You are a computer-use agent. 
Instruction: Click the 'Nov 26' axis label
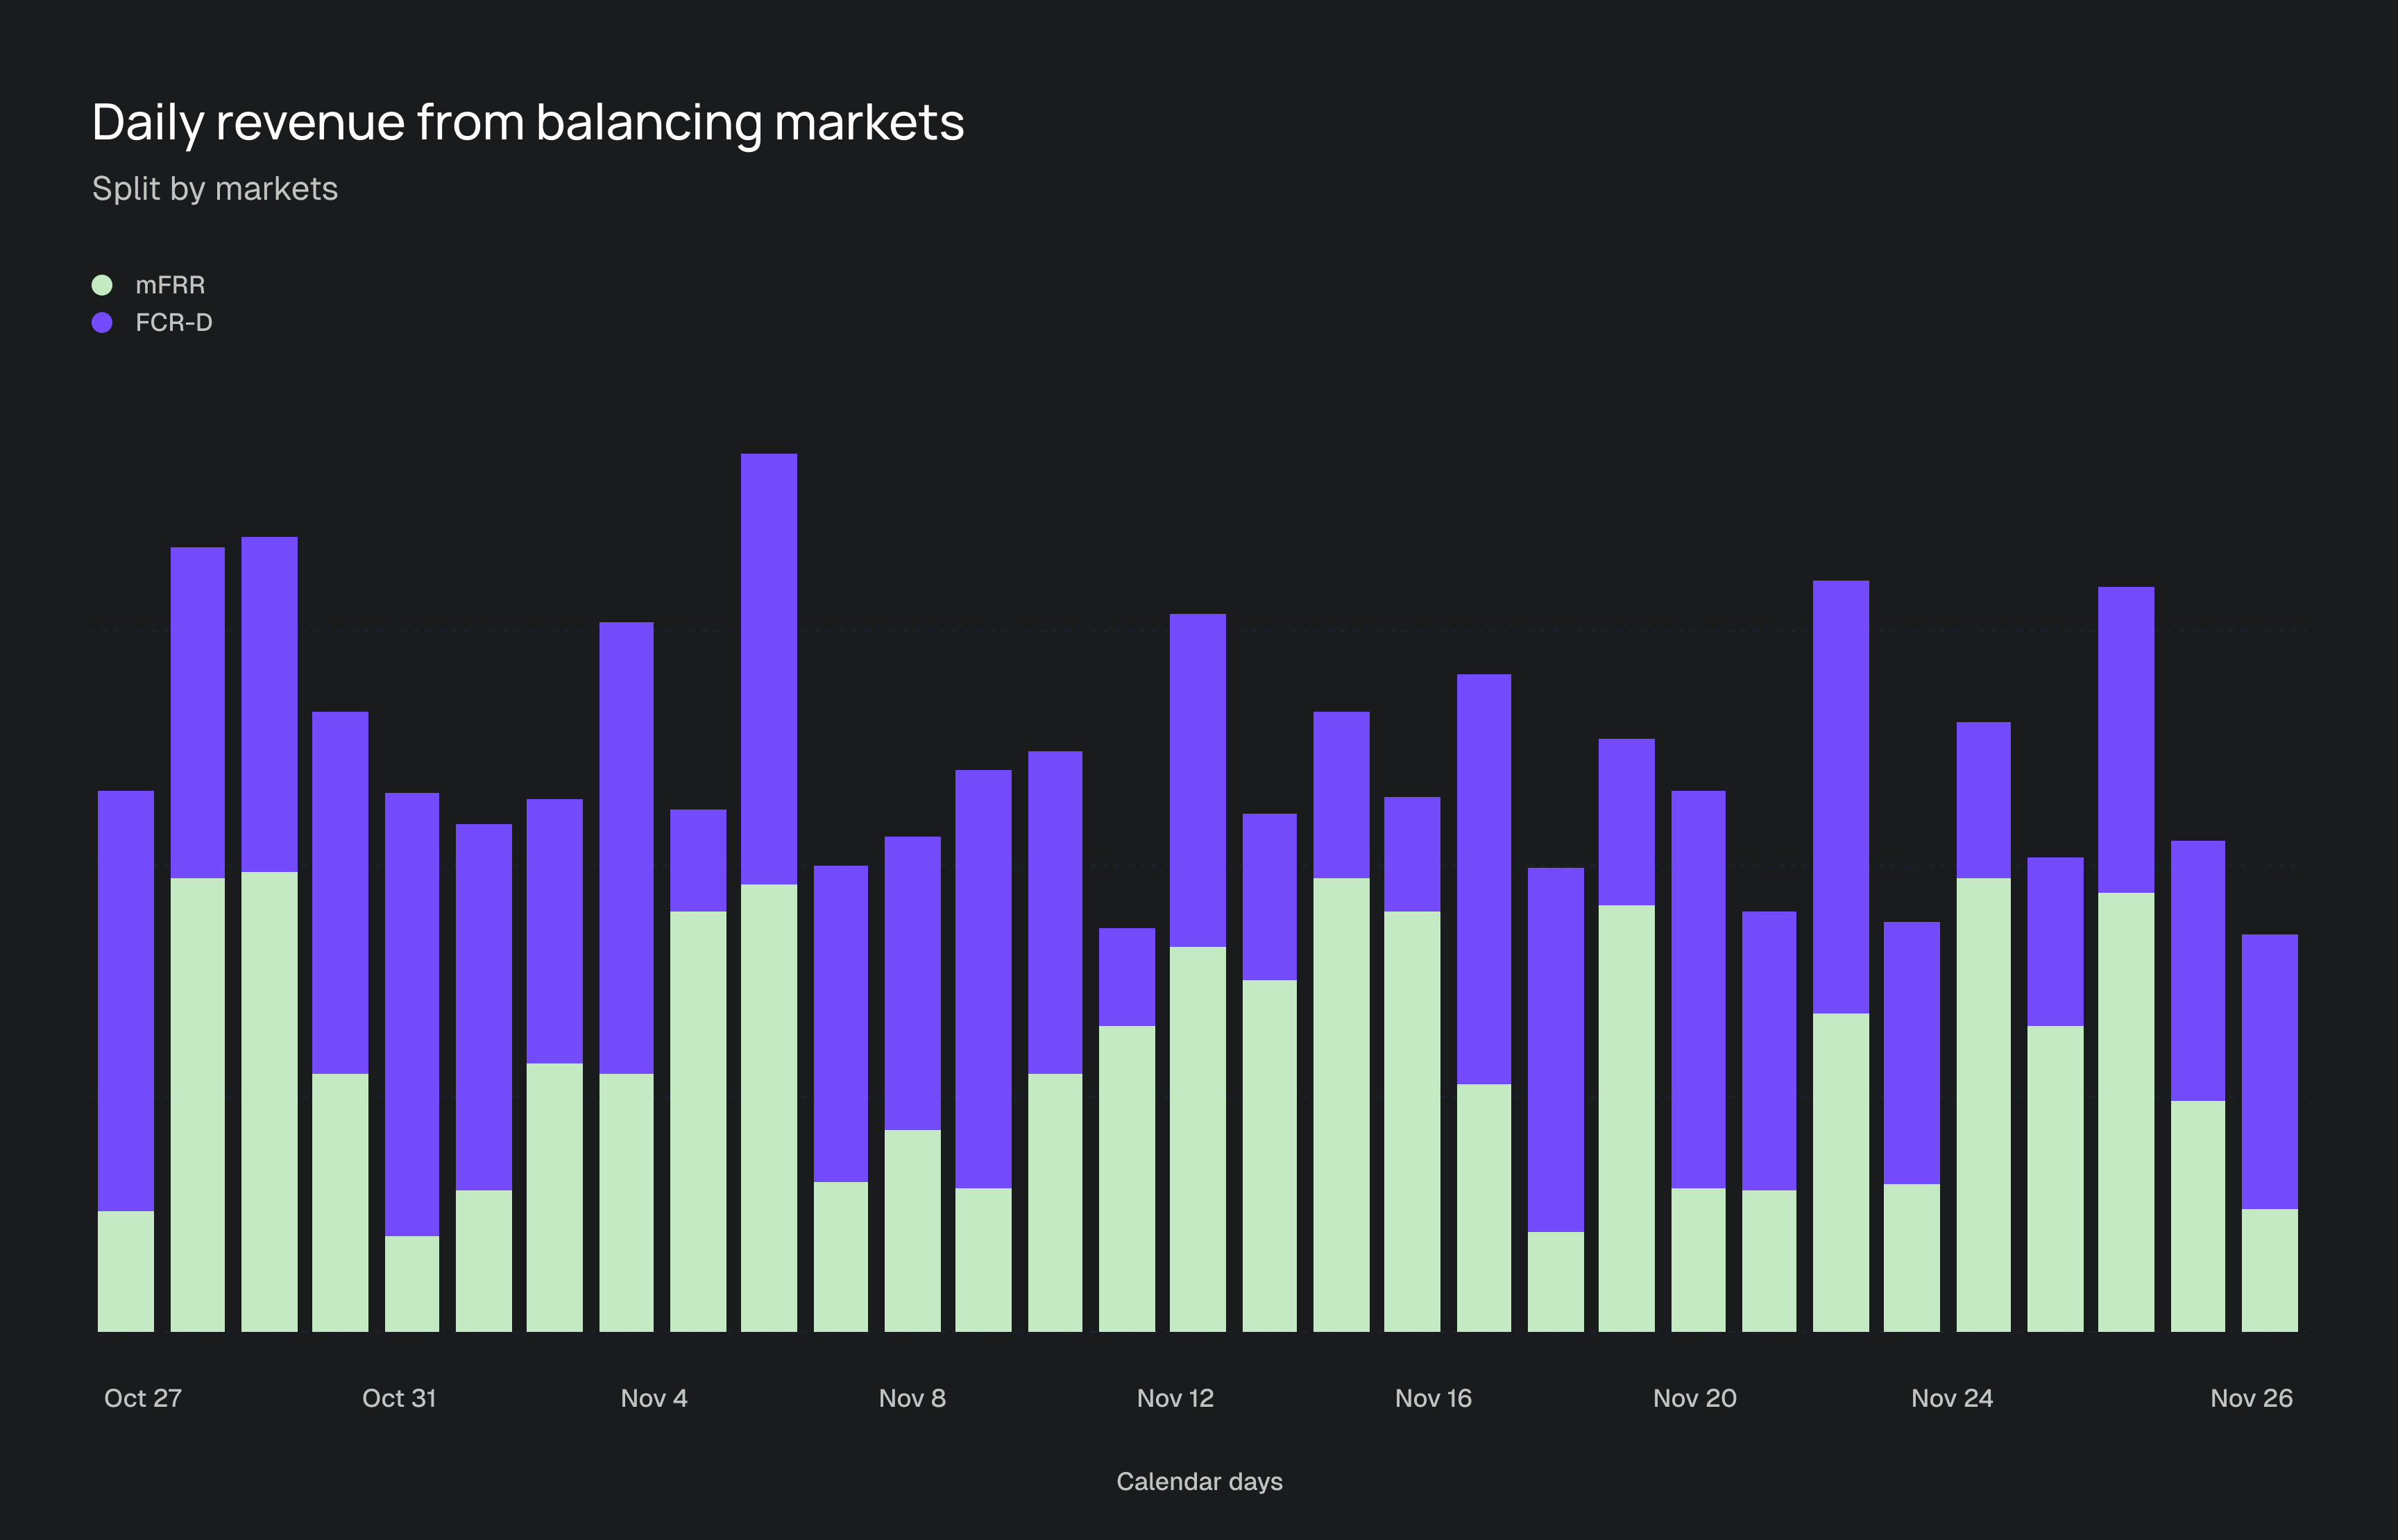click(x=2251, y=1398)
